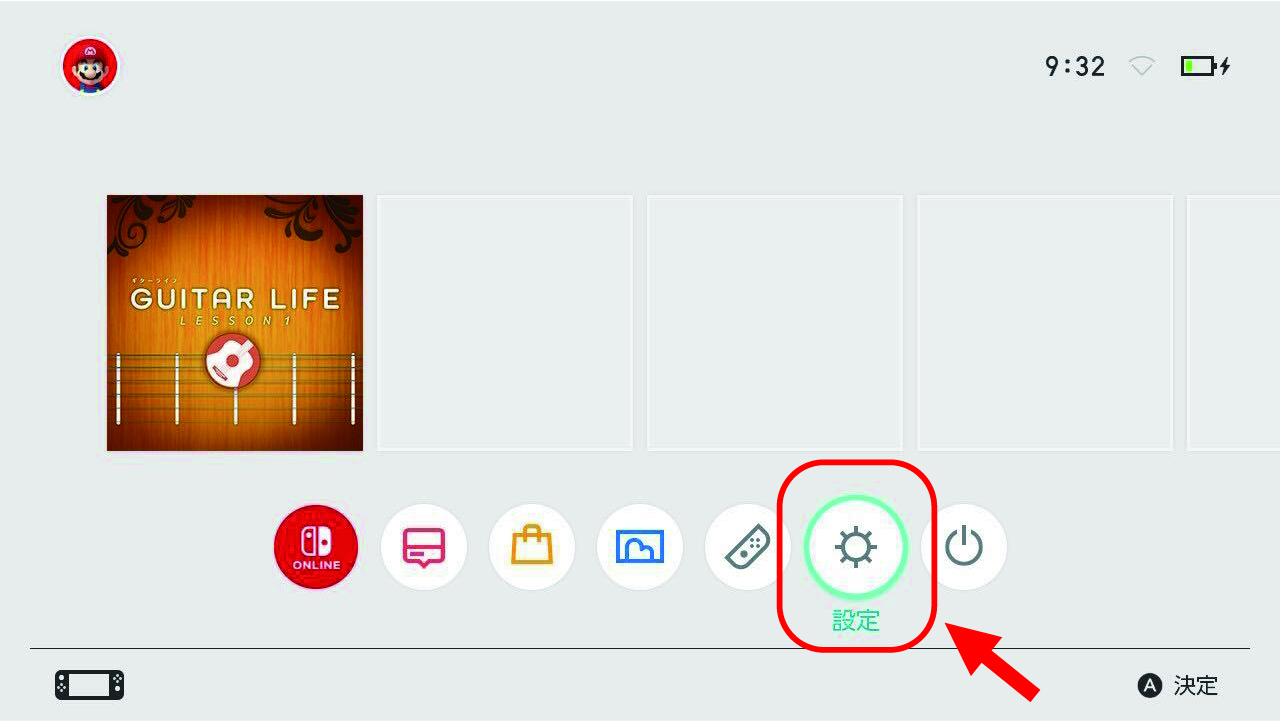1281x721 pixels.
Task: Select the third empty game tile
Action: 1045,323
